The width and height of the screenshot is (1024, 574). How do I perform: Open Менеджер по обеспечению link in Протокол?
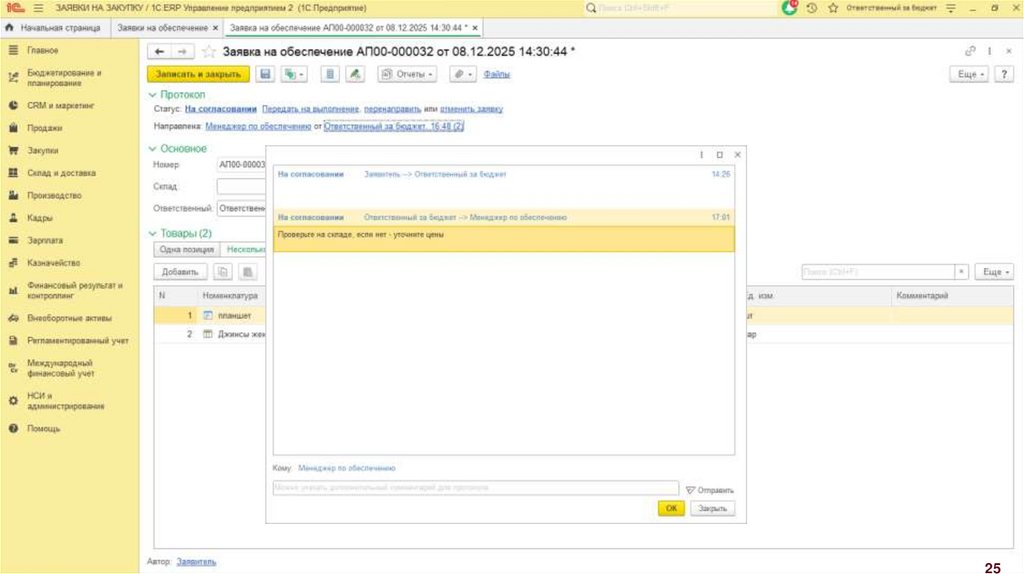[x=258, y=127]
